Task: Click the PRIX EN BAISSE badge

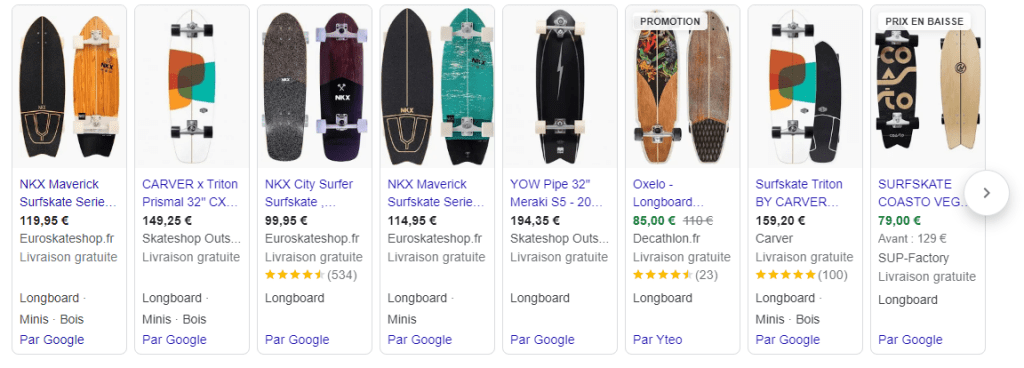Action: (x=924, y=22)
